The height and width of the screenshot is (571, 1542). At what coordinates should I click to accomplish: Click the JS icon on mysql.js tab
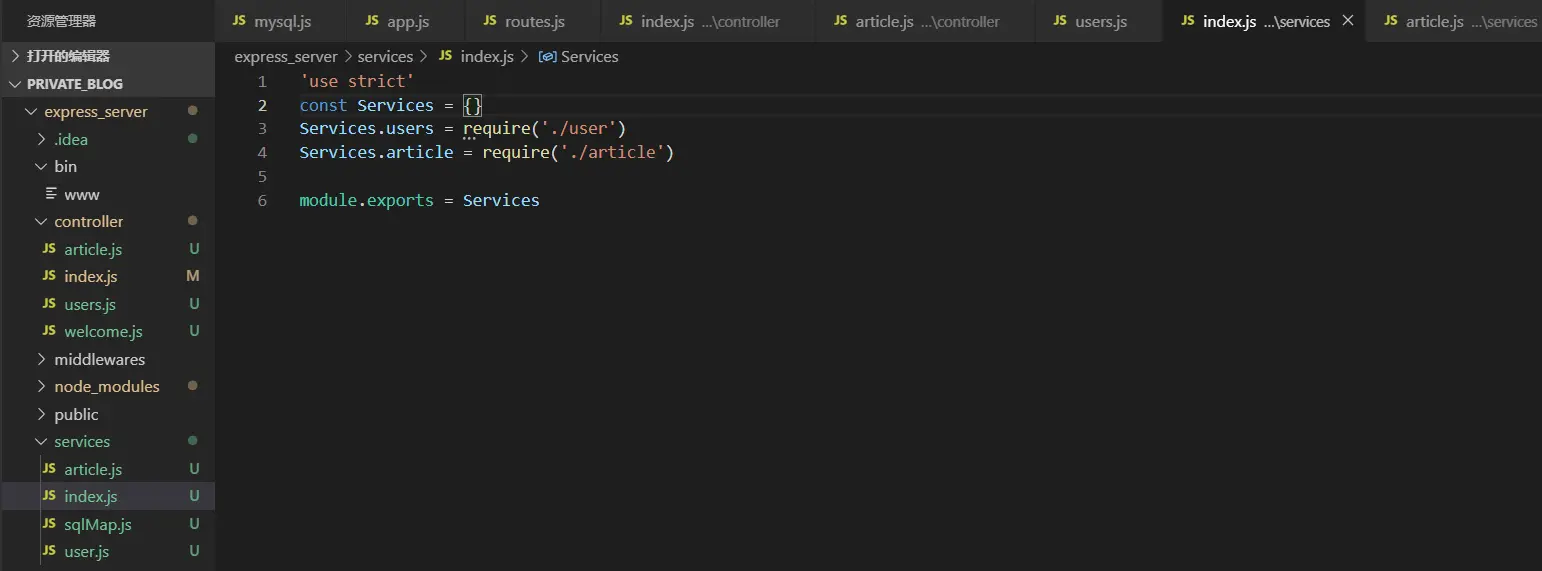tap(239, 21)
